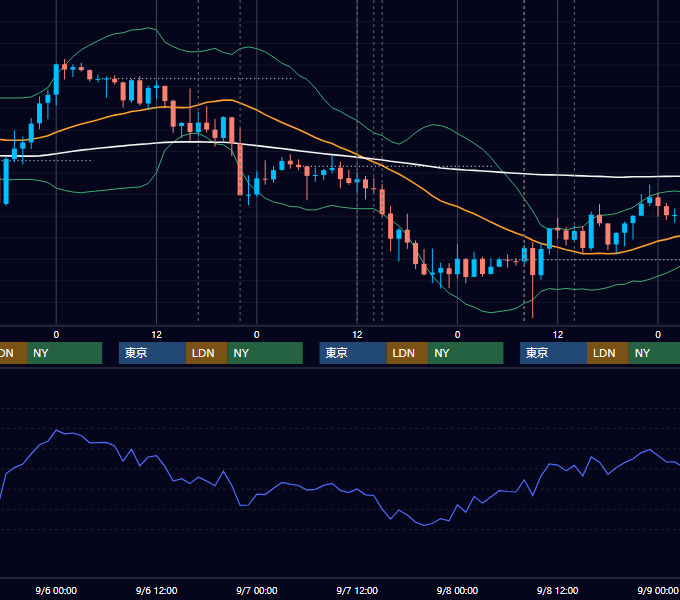Select the 9/7 12:00 date label
This screenshot has width=680, height=600.
tap(357, 590)
